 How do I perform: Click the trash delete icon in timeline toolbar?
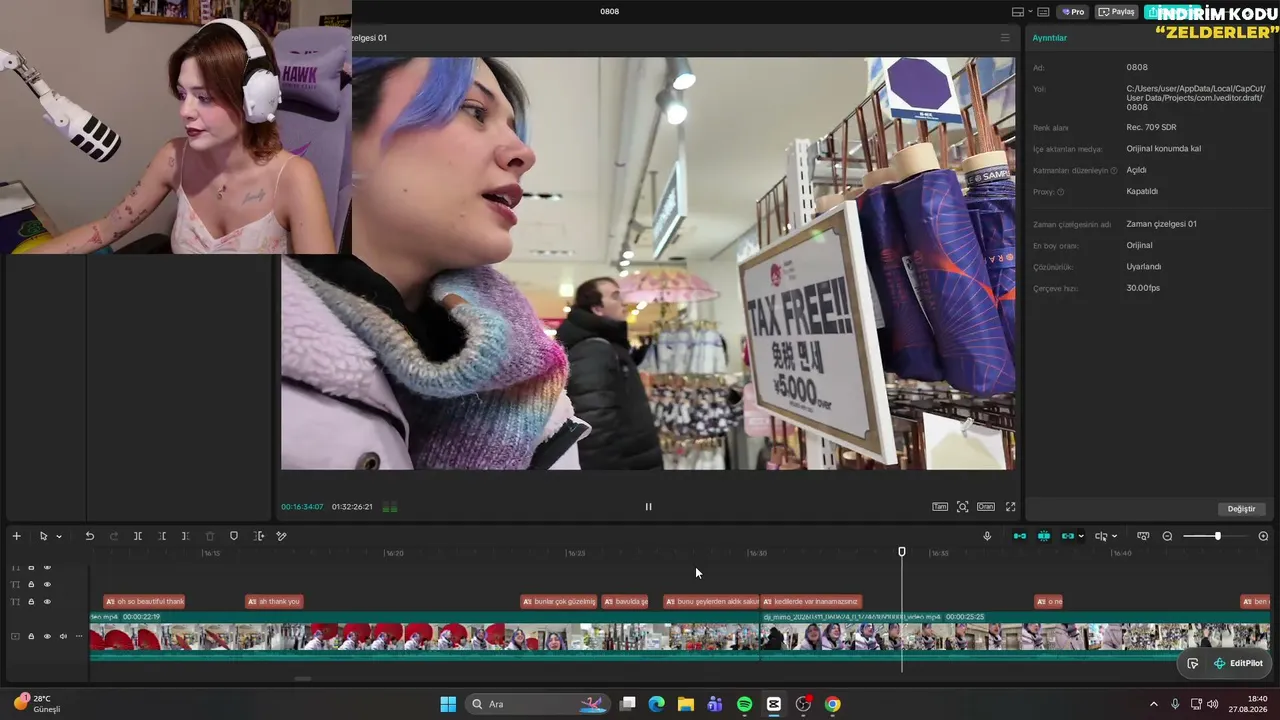(x=210, y=536)
